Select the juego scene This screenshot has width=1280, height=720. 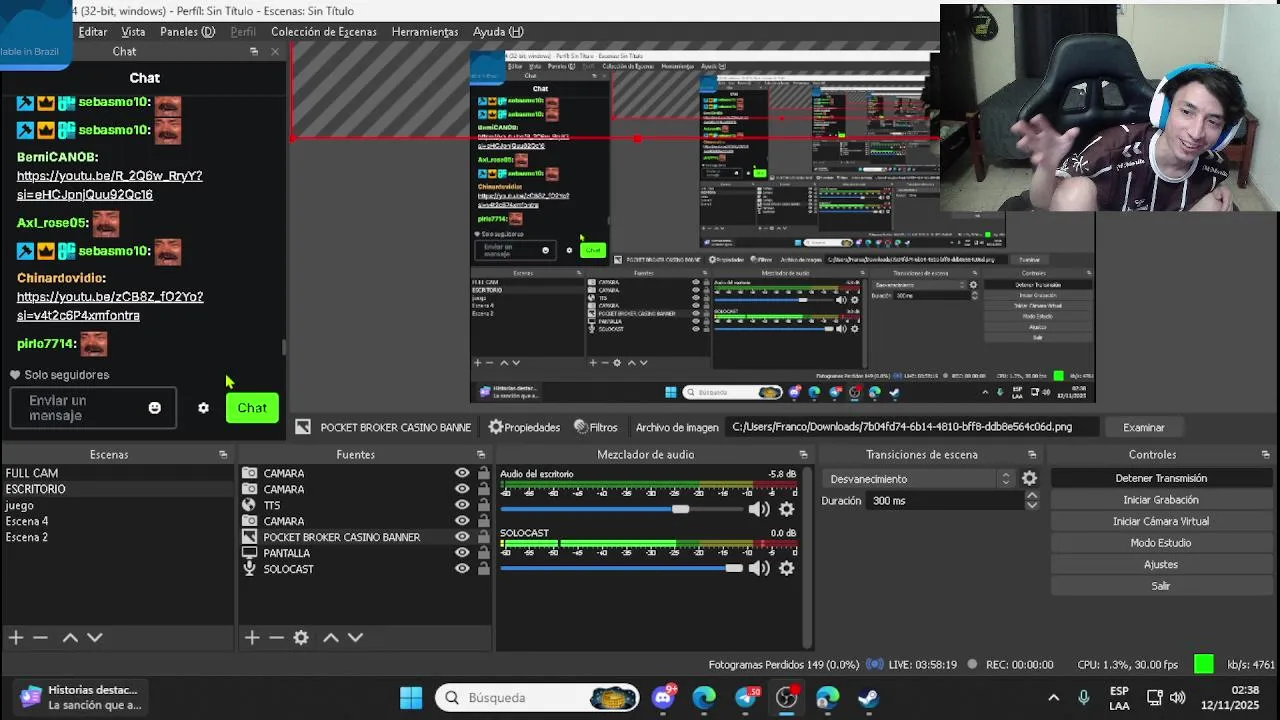(x=19, y=505)
